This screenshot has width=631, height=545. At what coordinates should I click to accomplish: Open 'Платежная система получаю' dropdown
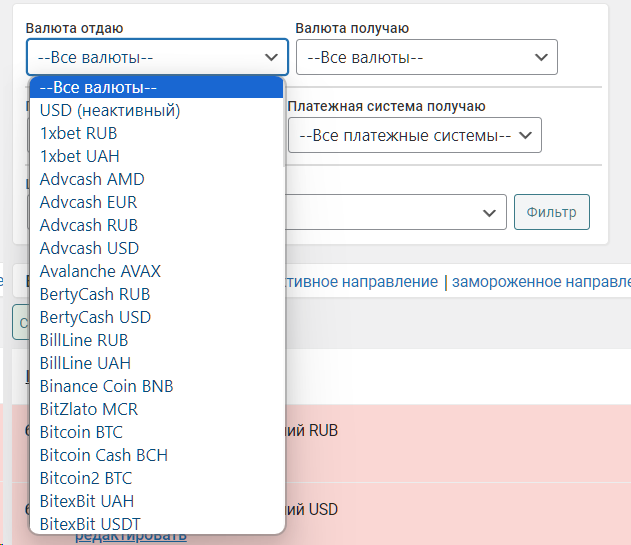(414, 135)
